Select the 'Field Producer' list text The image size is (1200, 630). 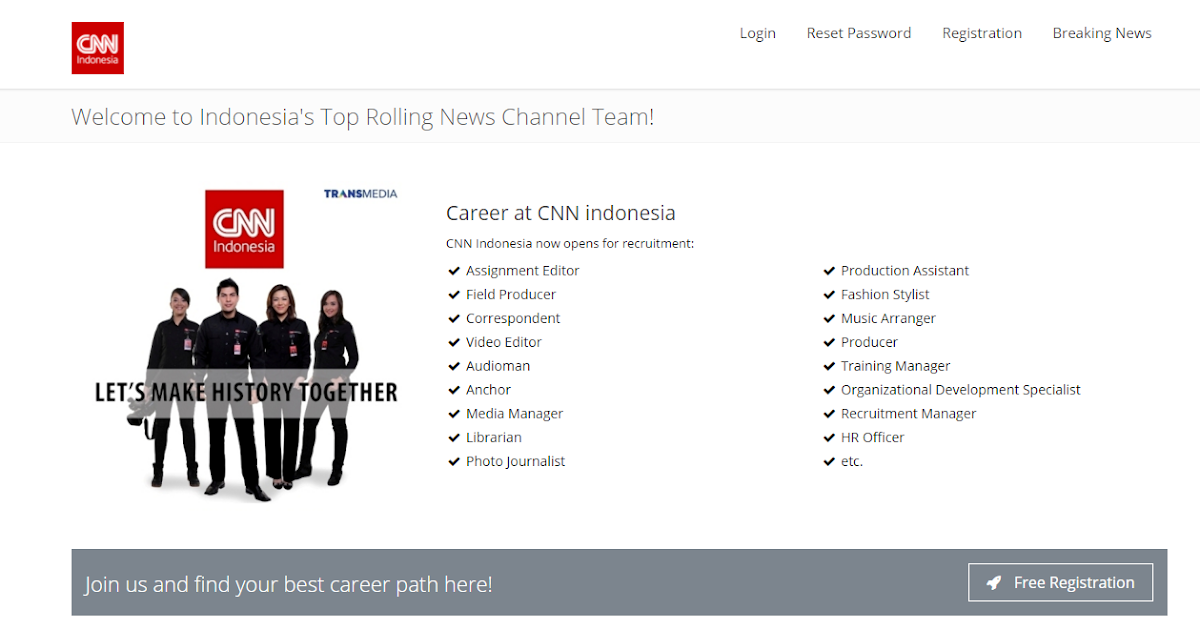point(511,295)
